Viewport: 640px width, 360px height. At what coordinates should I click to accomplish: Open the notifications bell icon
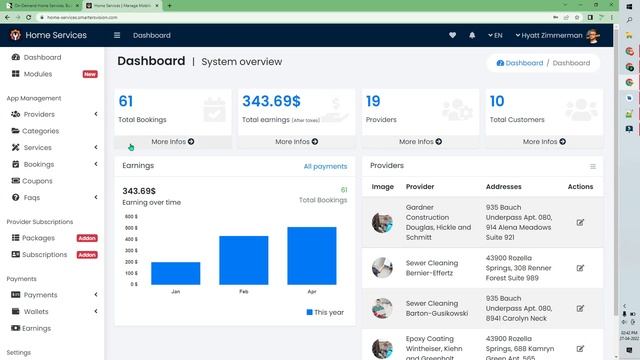[x=472, y=36]
